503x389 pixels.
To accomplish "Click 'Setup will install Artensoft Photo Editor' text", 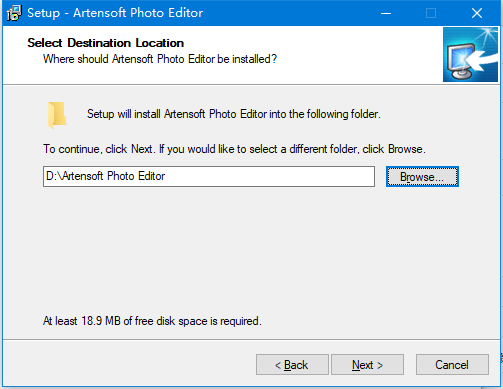I will pyautogui.click(x=234, y=114).
